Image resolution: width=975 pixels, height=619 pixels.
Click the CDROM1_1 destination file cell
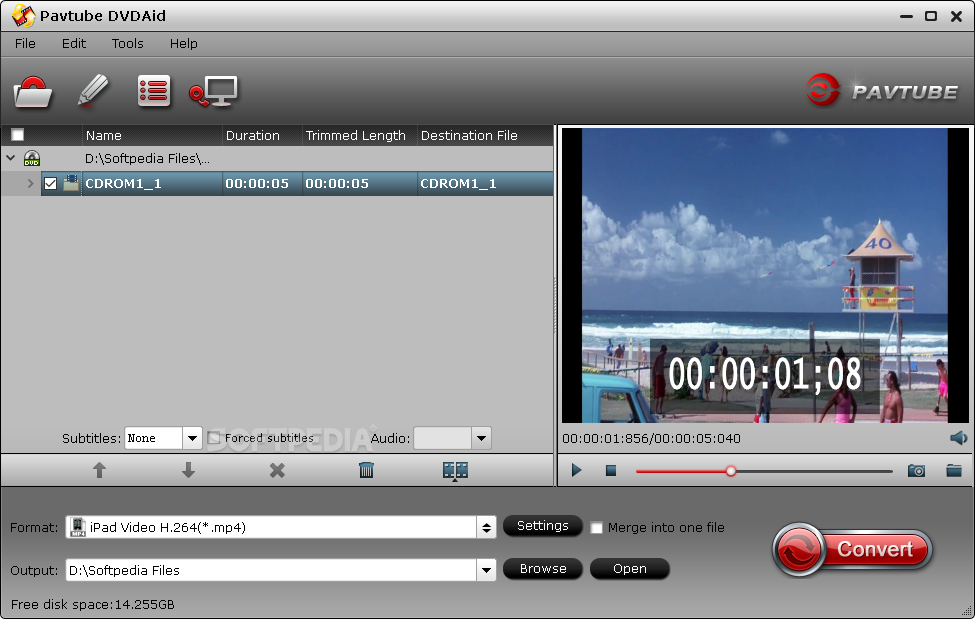(x=484, y=184)
